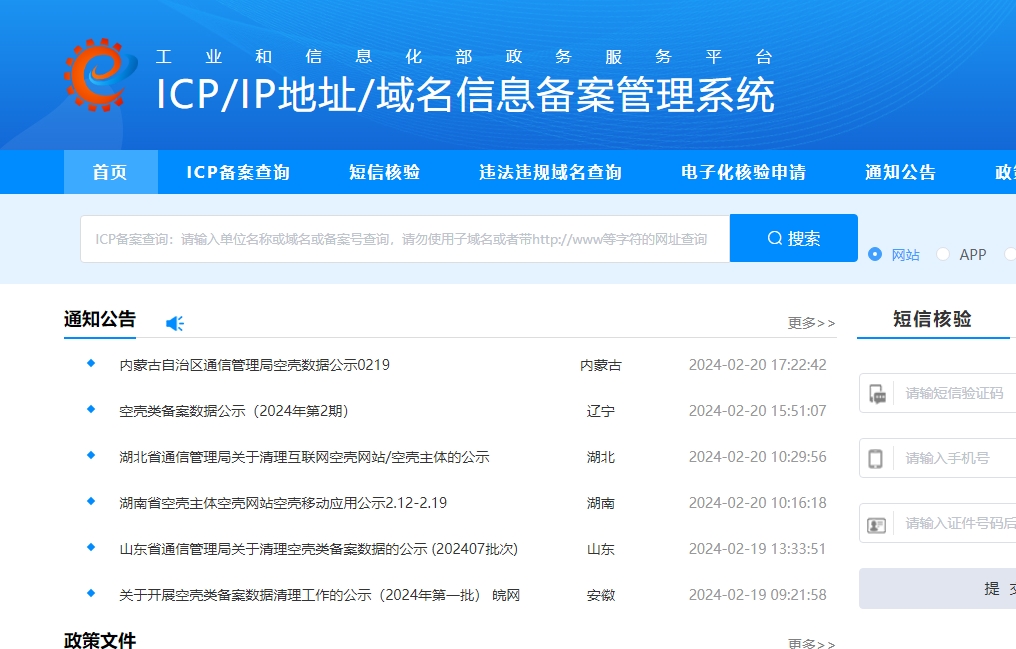
Task: Click the 搜索 search button
Action: [793, 237]
